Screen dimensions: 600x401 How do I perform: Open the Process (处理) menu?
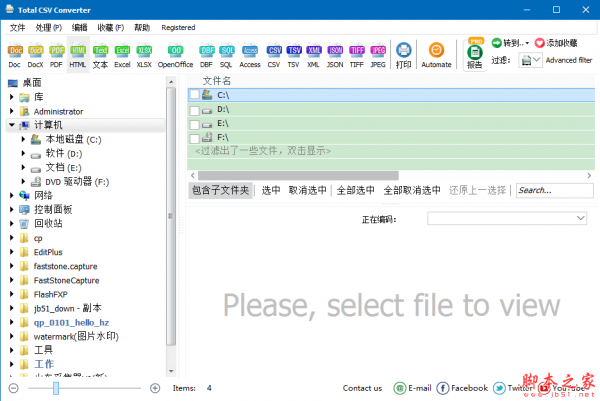pos(49,28)
